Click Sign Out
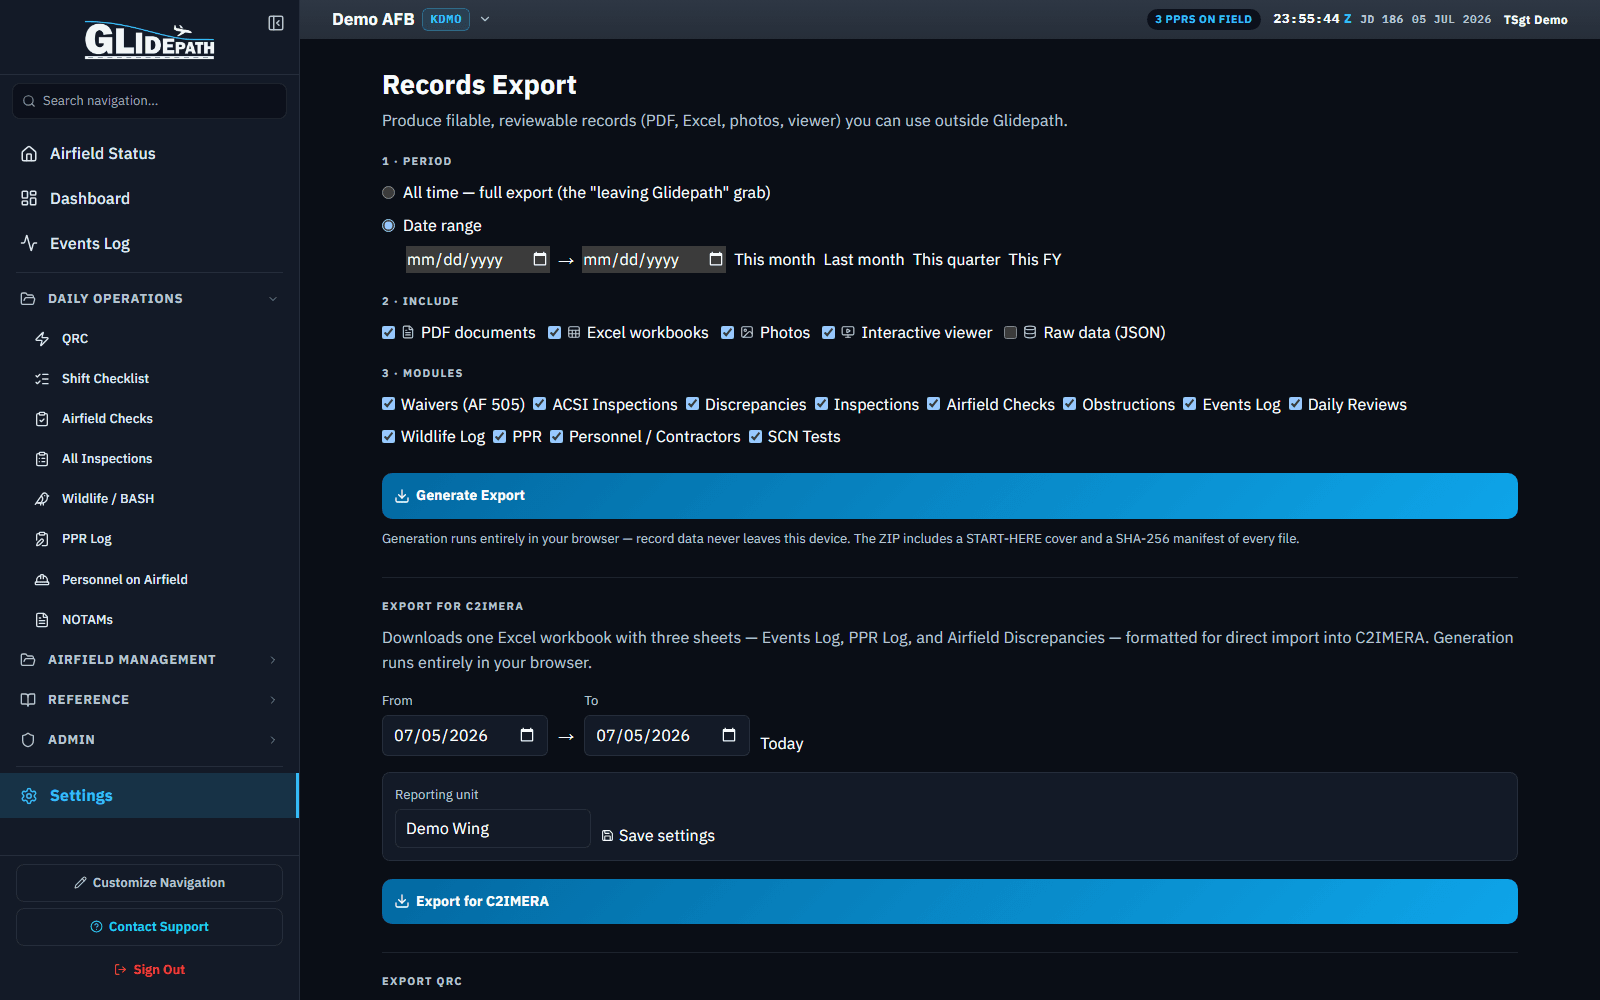 [x=149, y=970]
